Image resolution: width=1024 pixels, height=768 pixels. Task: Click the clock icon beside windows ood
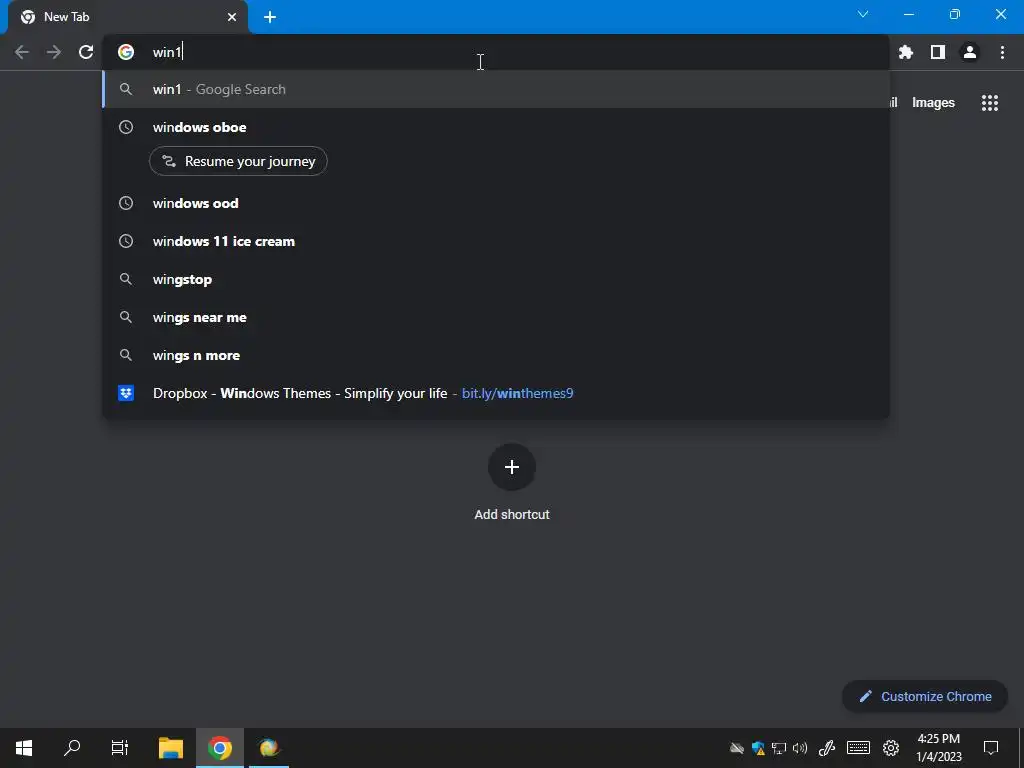click(126, 203)
